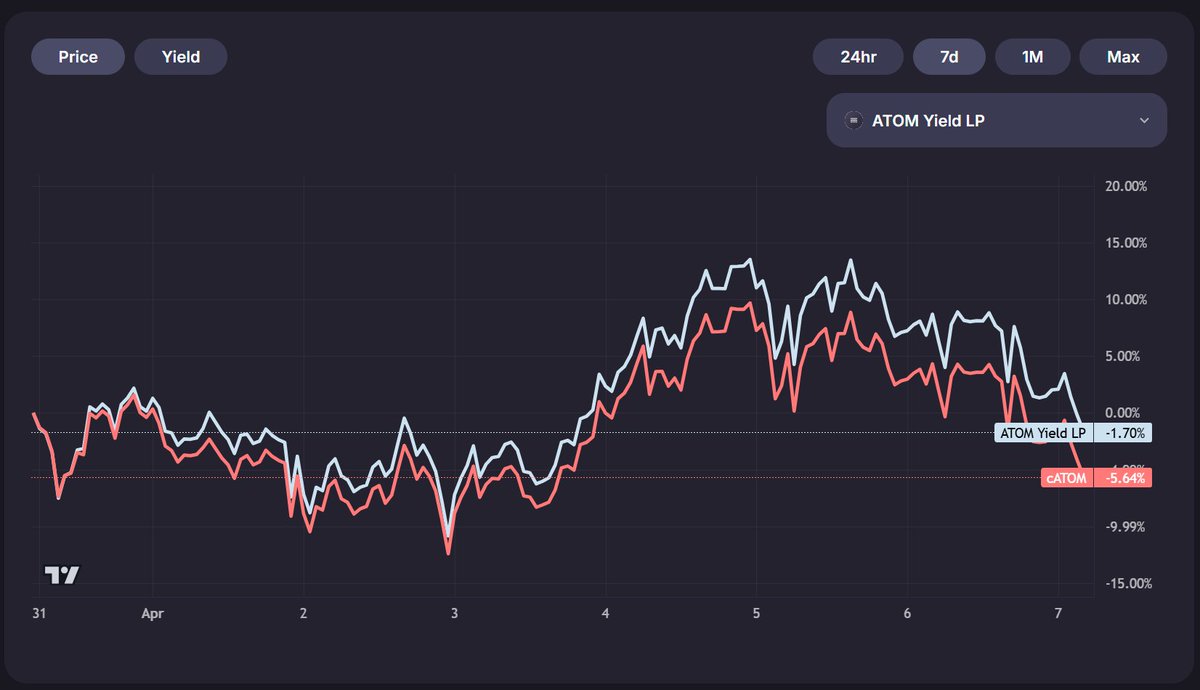Screen dimensions: 1200x690
Task: Click the -9.99% axis label
Action: 1124,527
